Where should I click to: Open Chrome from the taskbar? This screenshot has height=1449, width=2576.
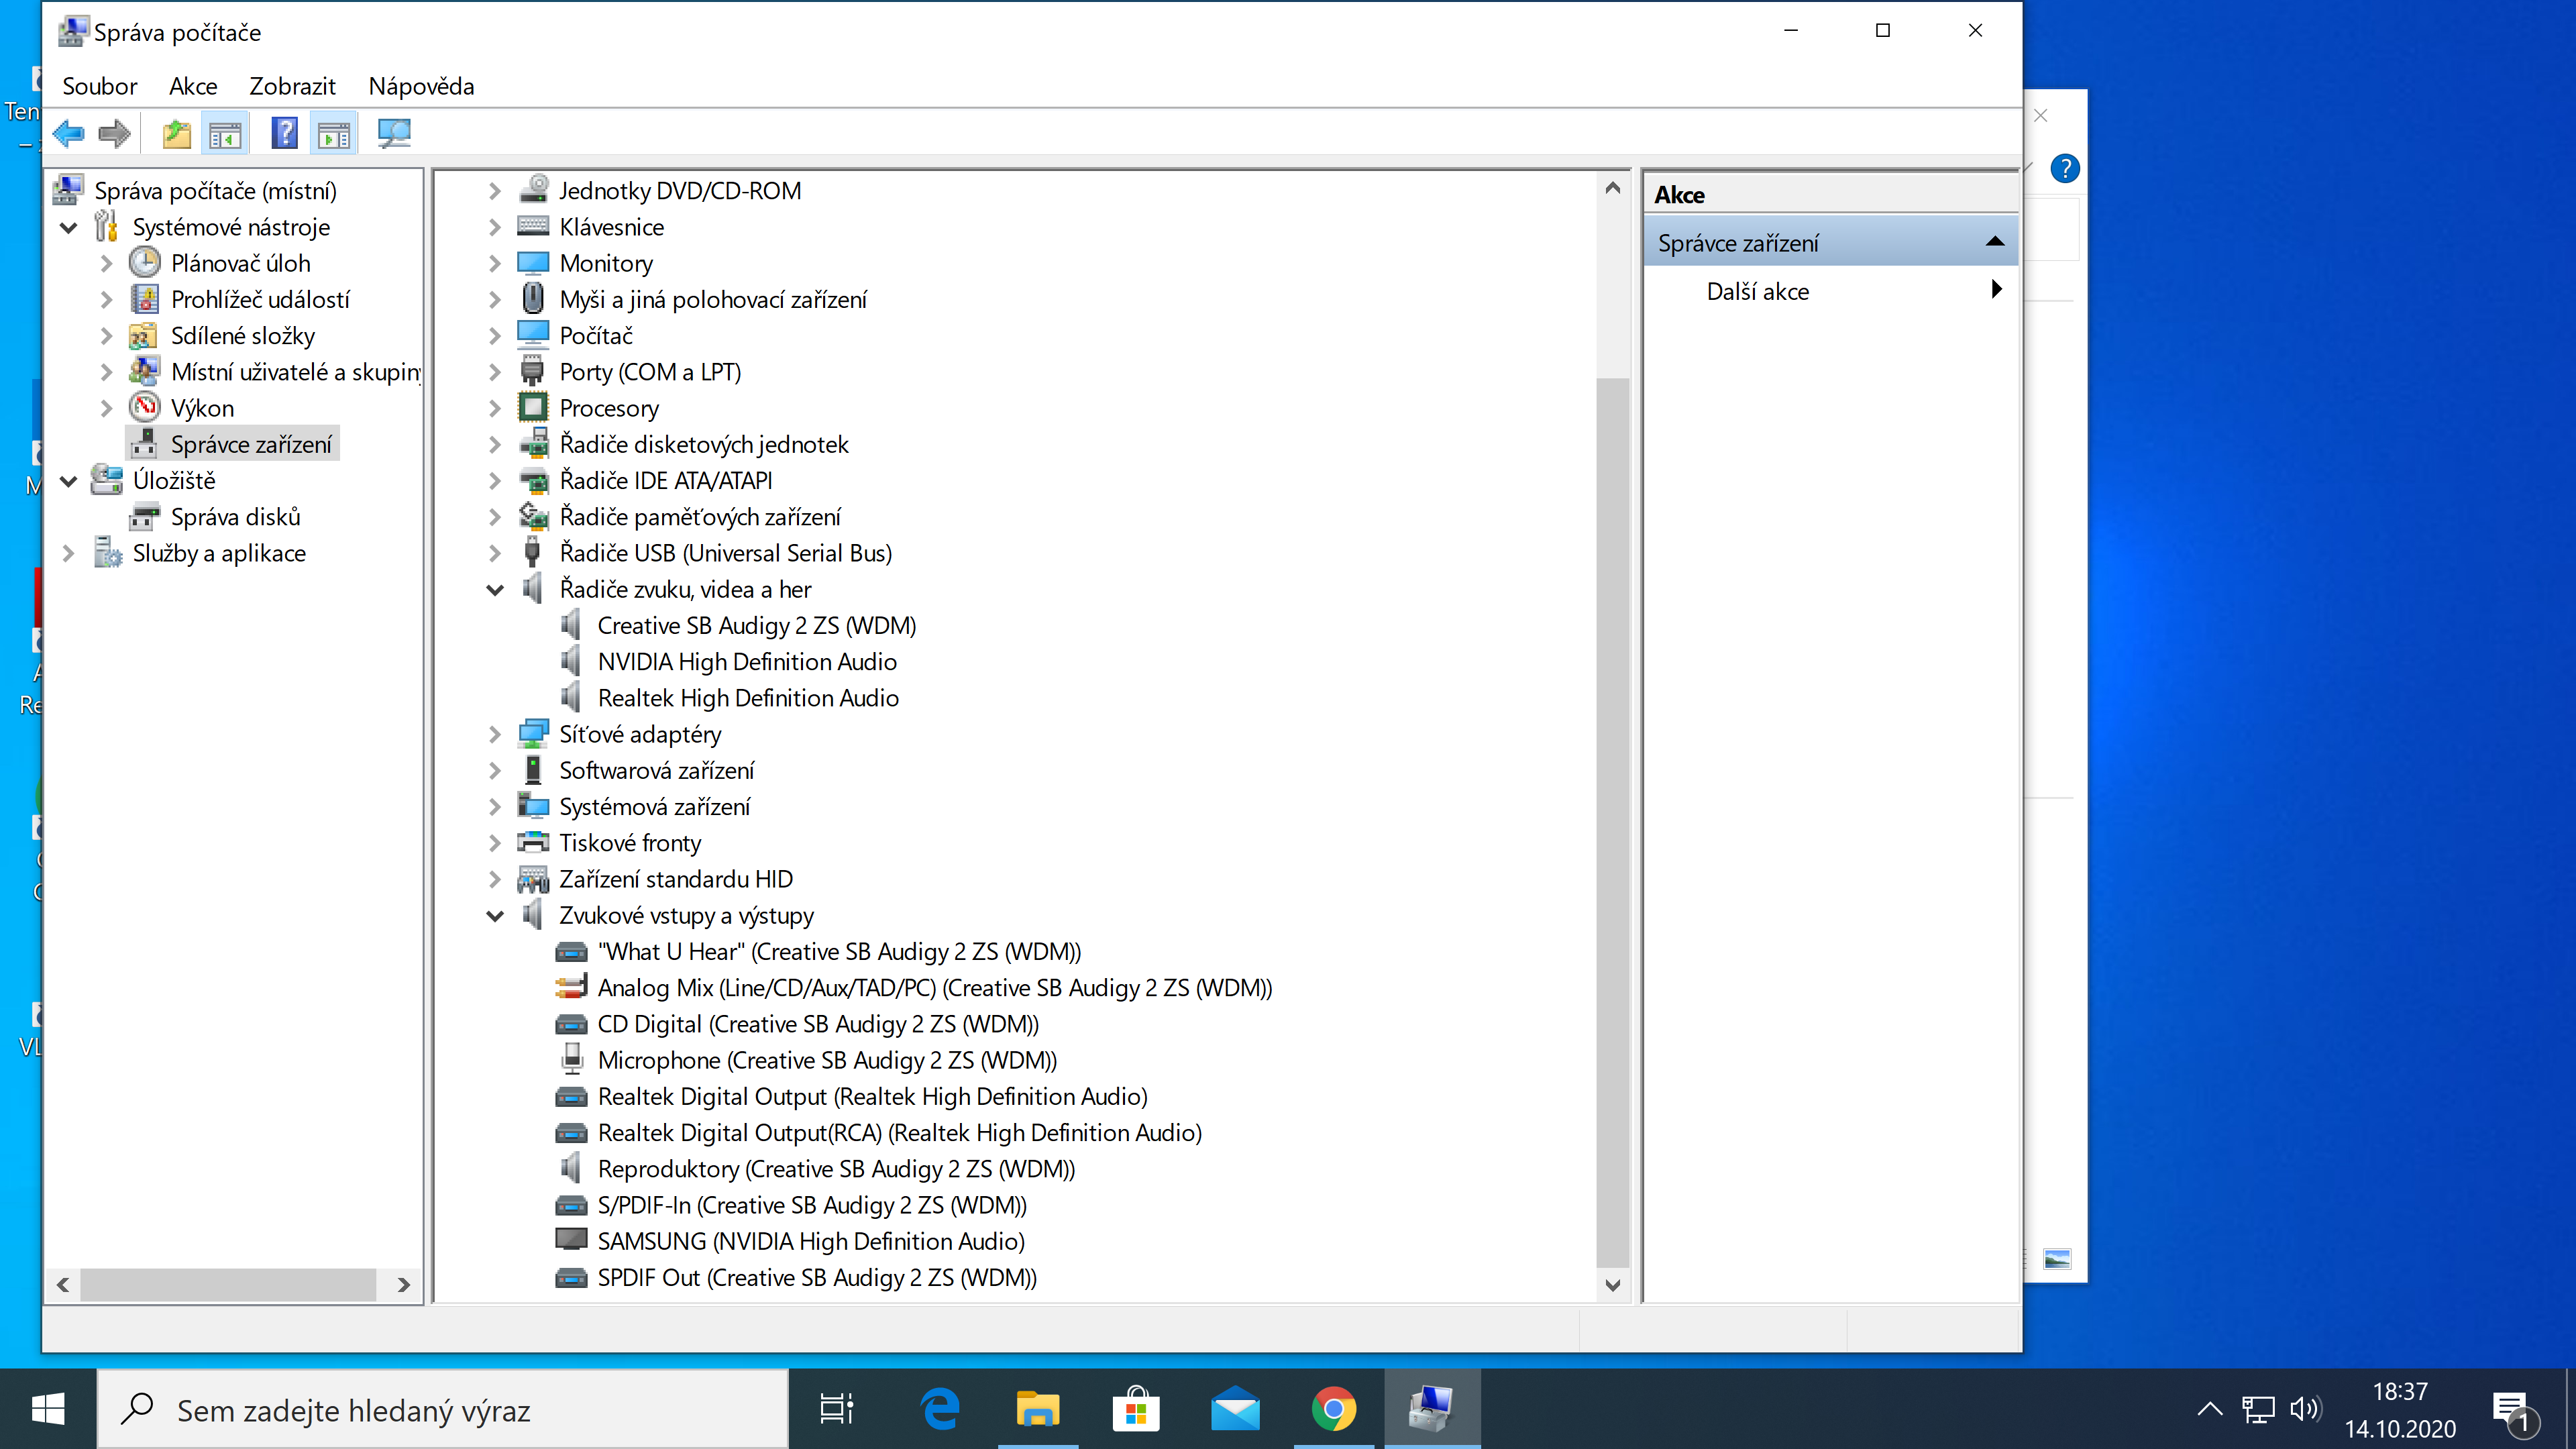1333,1410
